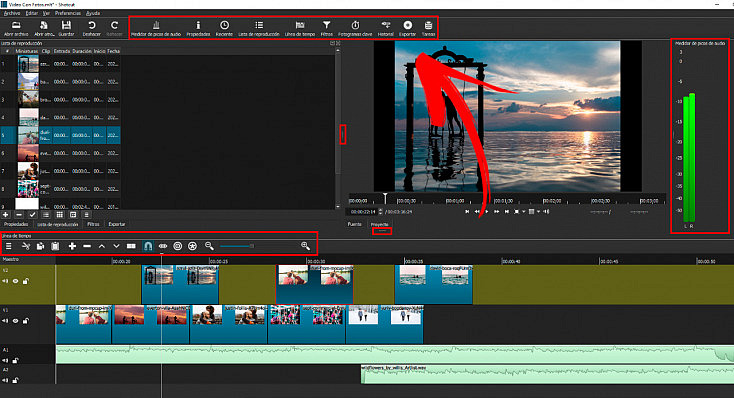Fast forward the player
Image resolution: width=734 pixels, height=398 pixels.
click(497, 212)
